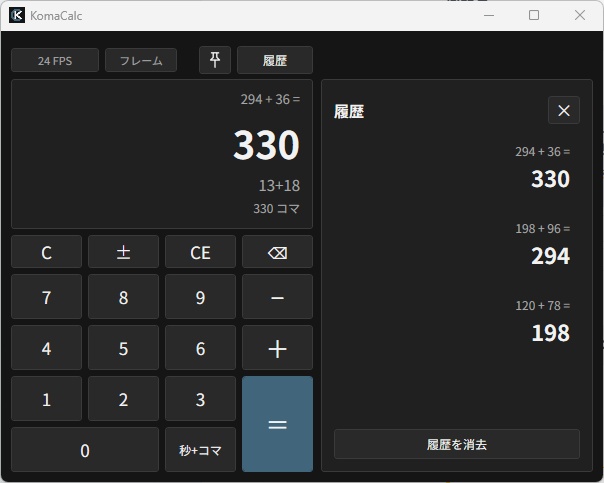Click the minus operator key

click(x=277, y=297)
